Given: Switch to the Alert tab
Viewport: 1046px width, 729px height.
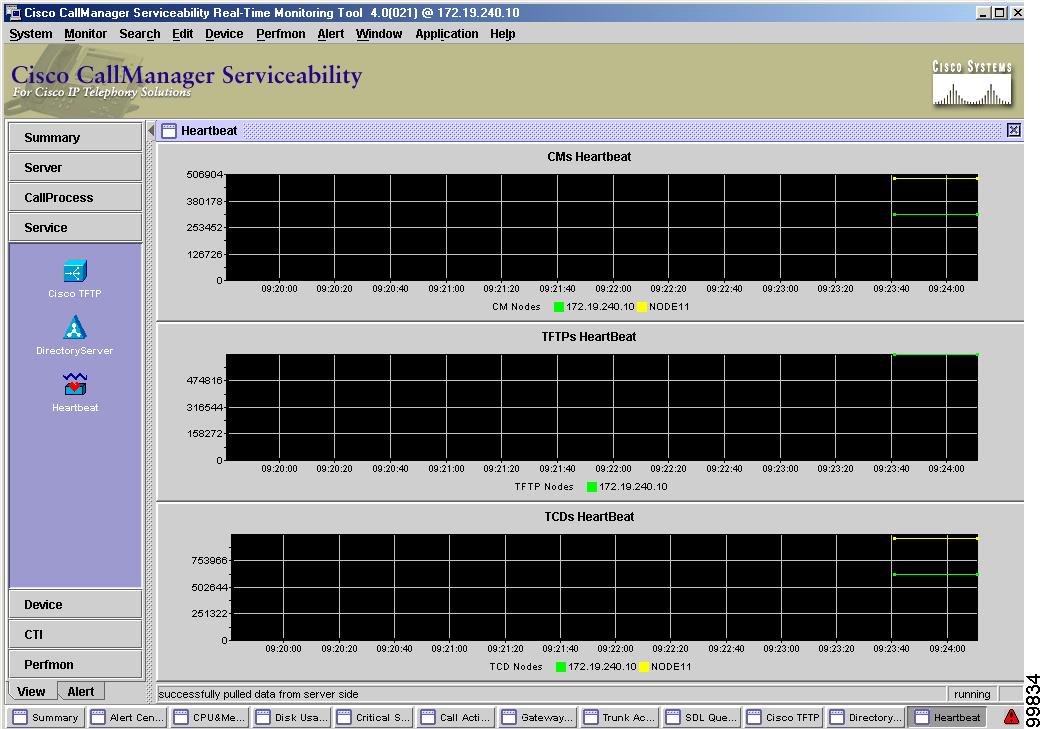Looking at the screenshot, I should pyautogui.click(x=81, y=692).
